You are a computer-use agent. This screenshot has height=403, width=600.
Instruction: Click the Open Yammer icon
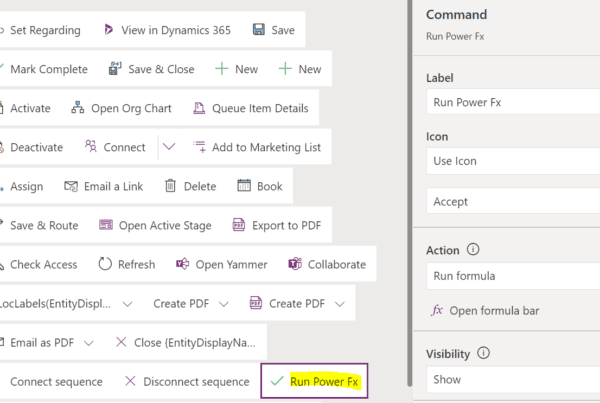click(183, 264)
